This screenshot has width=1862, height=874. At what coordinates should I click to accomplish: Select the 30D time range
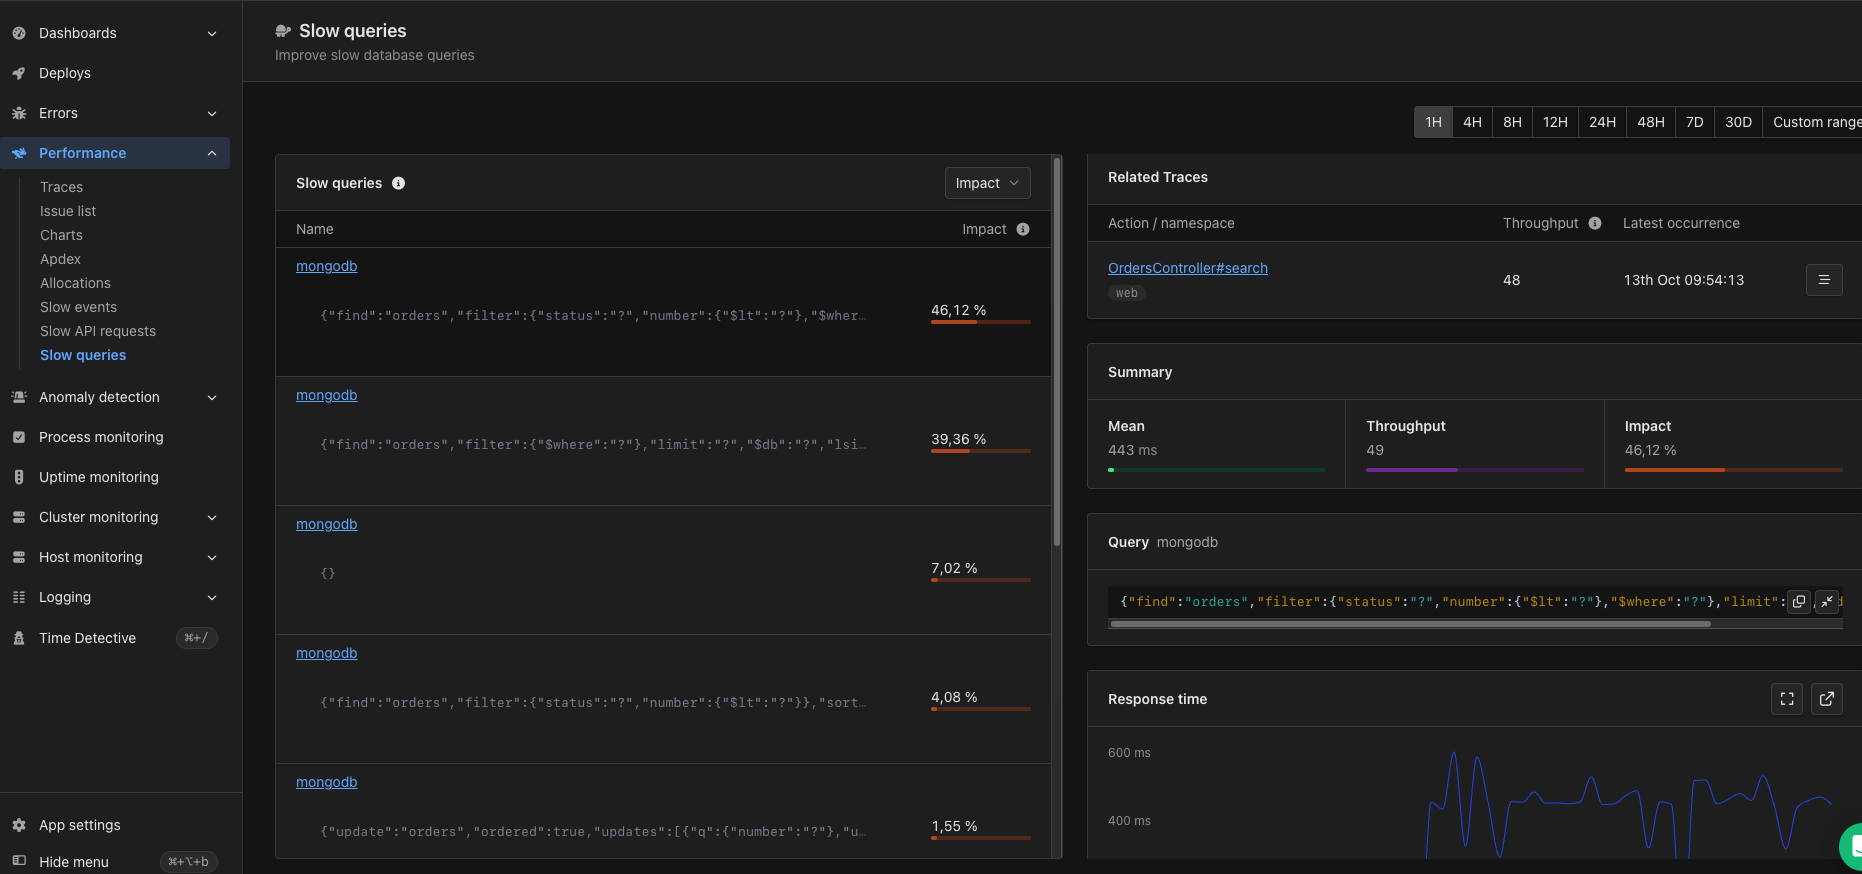point(1738,122)
